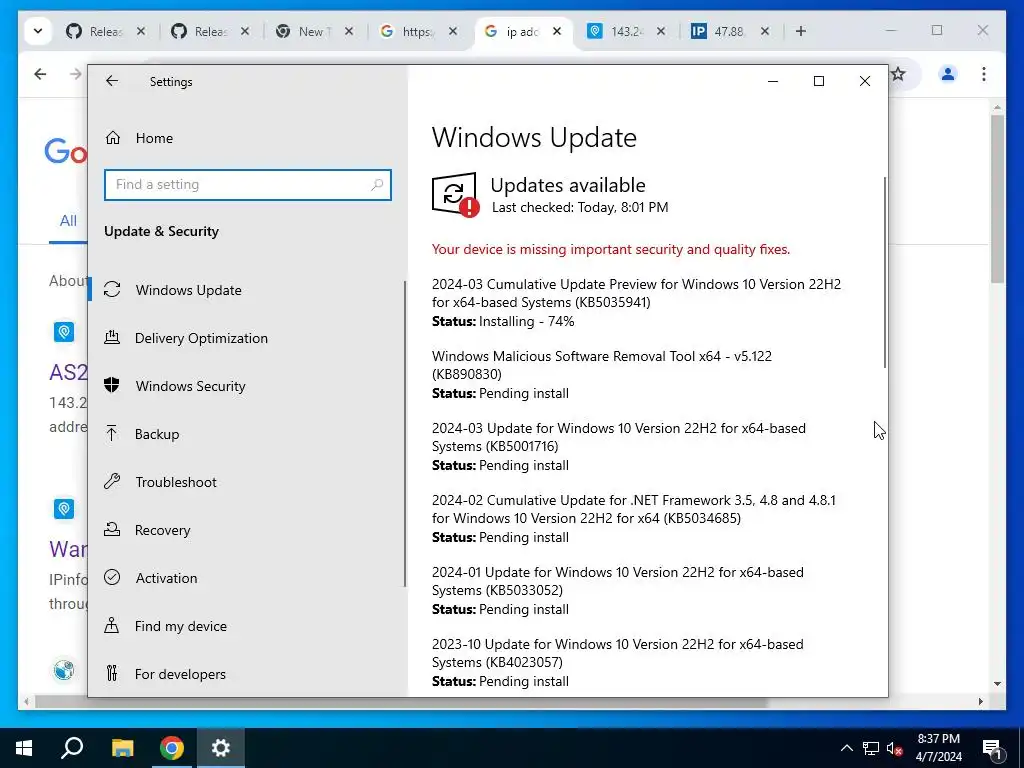Viewport: 1024px width, 768px height.
Task: Click the Updates available status icon
Action: coord(455,195)
